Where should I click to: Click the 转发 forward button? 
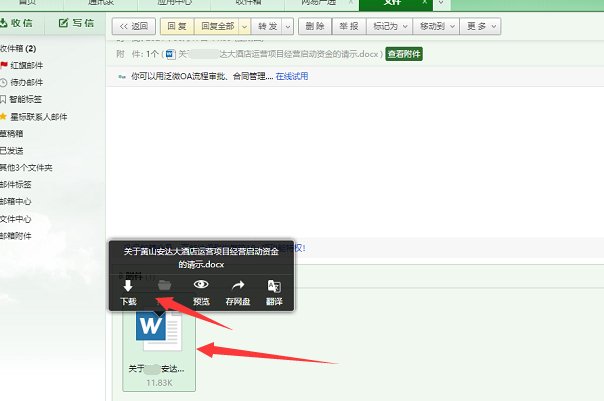pyautogui.click(x=267, y=26)
